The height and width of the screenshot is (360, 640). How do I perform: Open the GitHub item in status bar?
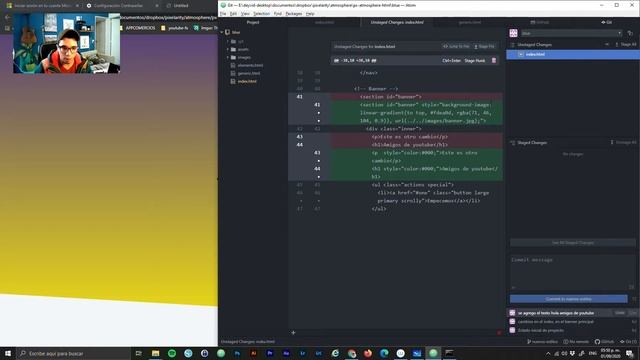click(x=604, y=342)
